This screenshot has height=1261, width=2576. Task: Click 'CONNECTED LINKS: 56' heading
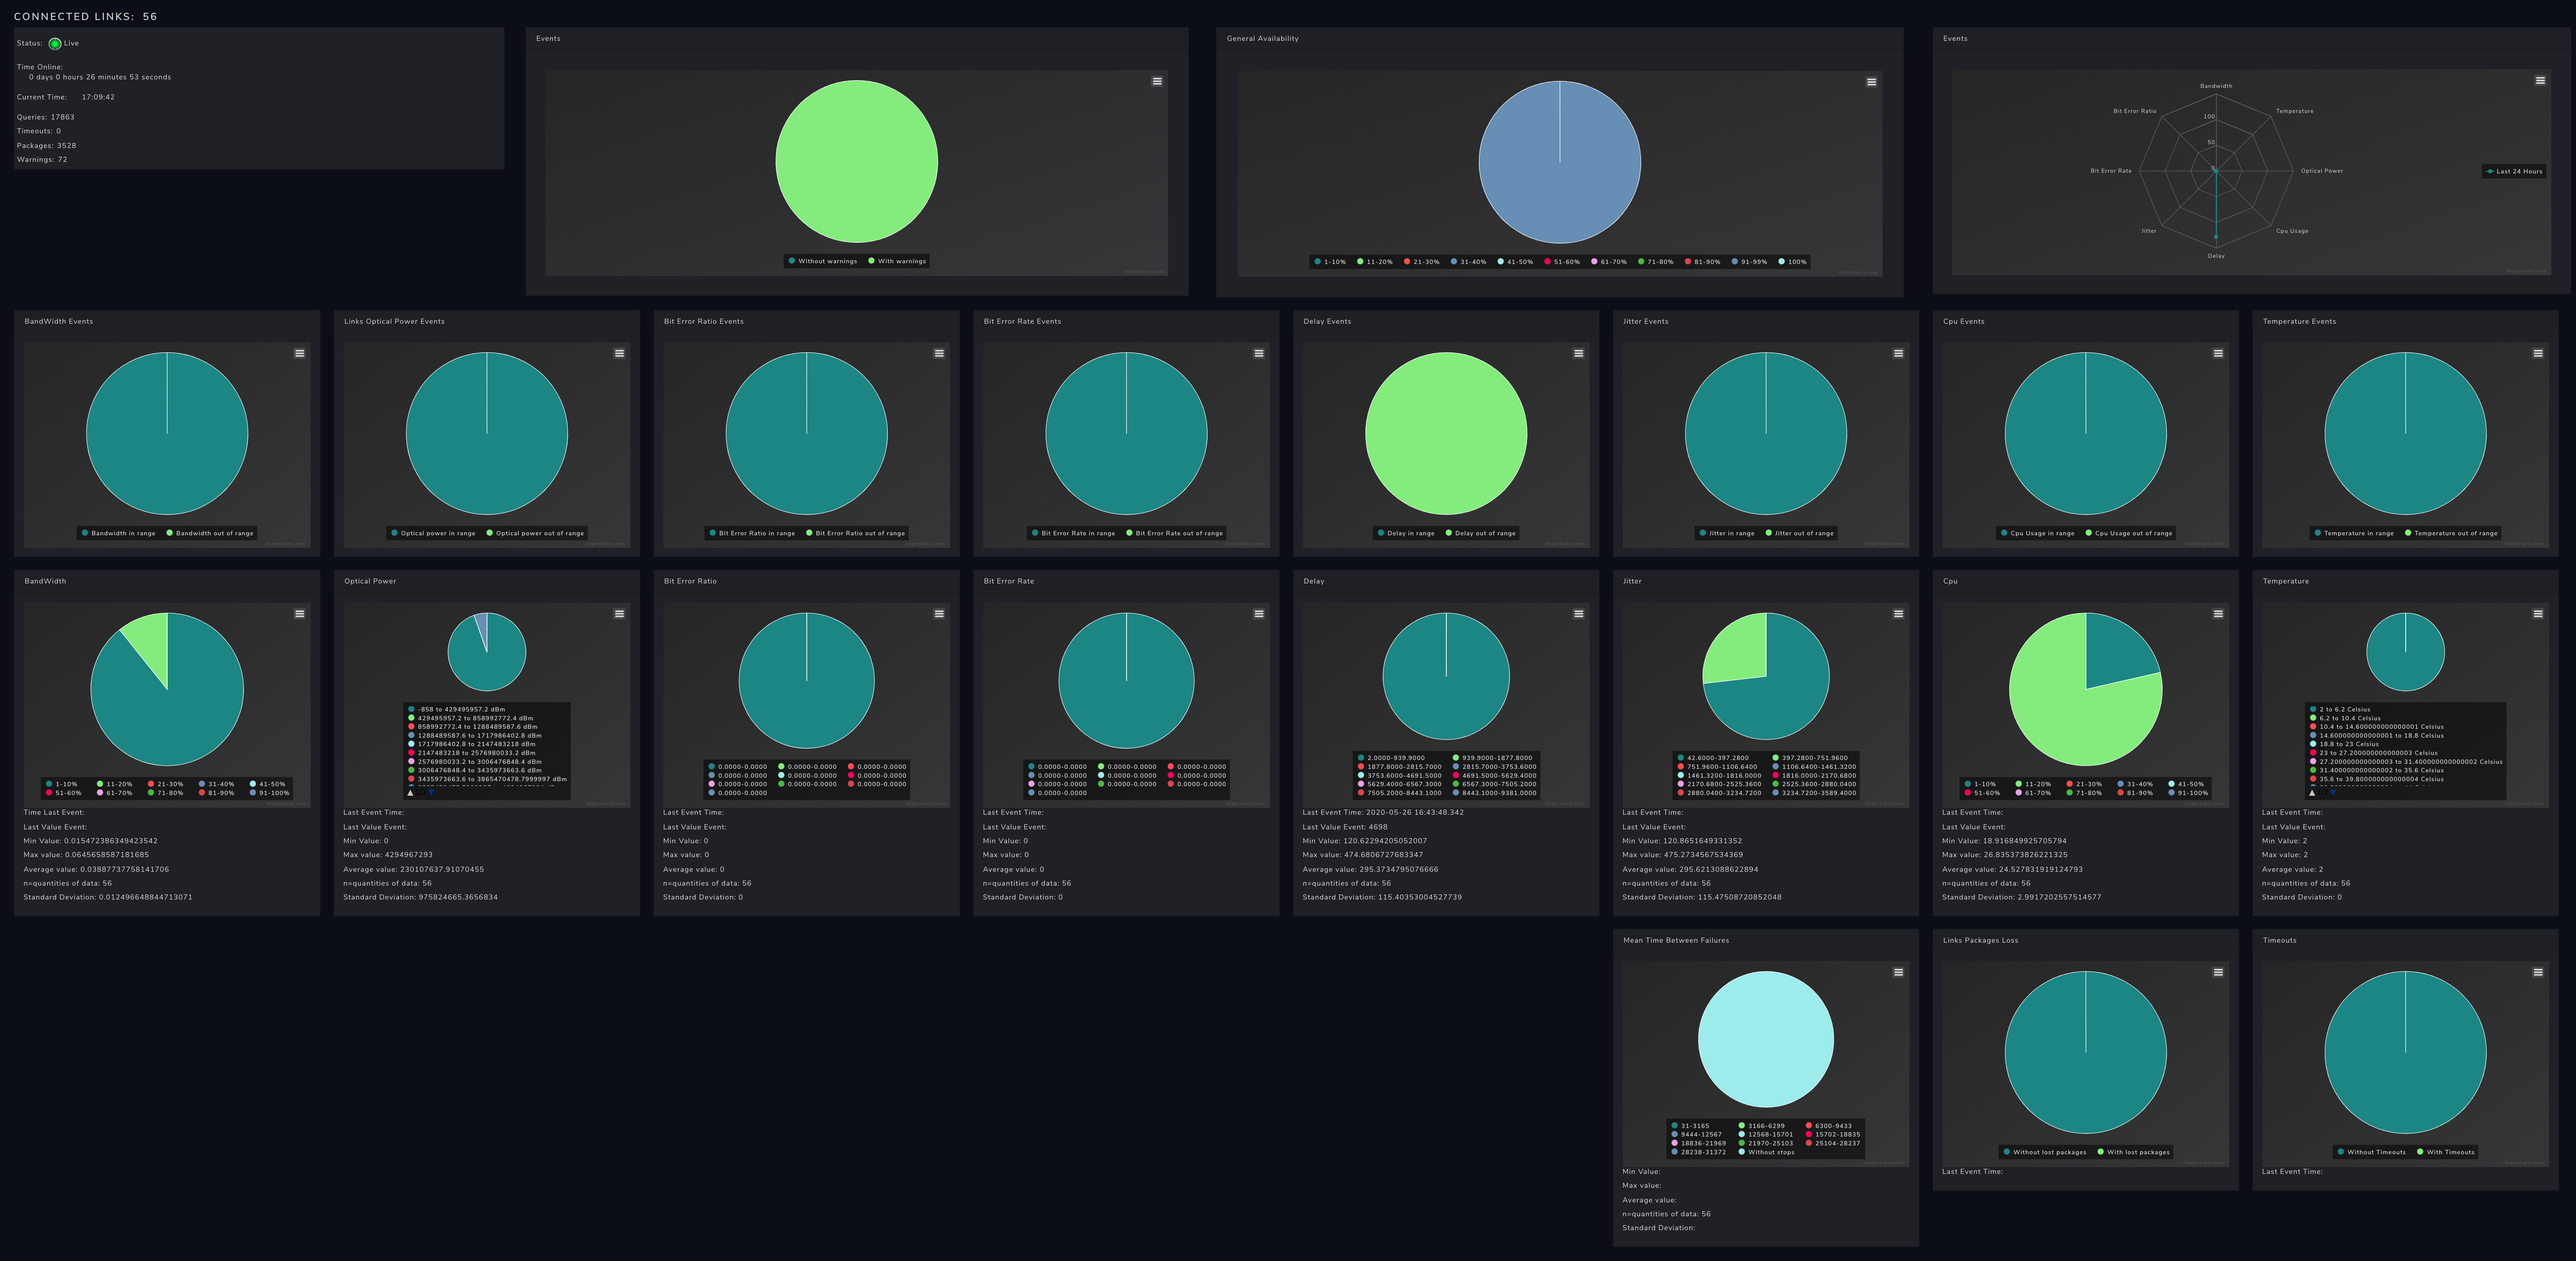(85, 17)
